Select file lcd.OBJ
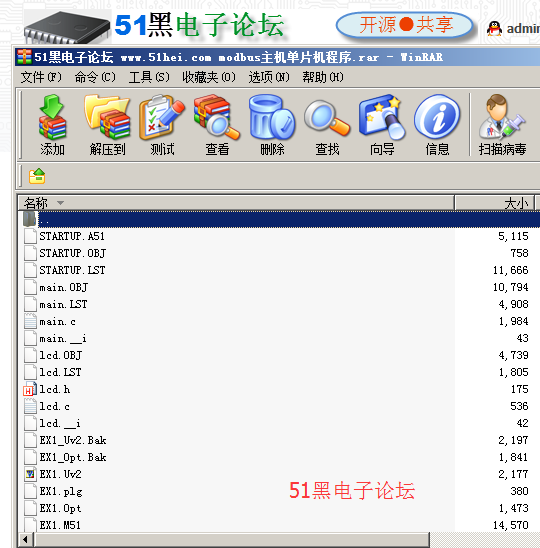The height and width of the screenshot is (548, 540). coord(60,355)
